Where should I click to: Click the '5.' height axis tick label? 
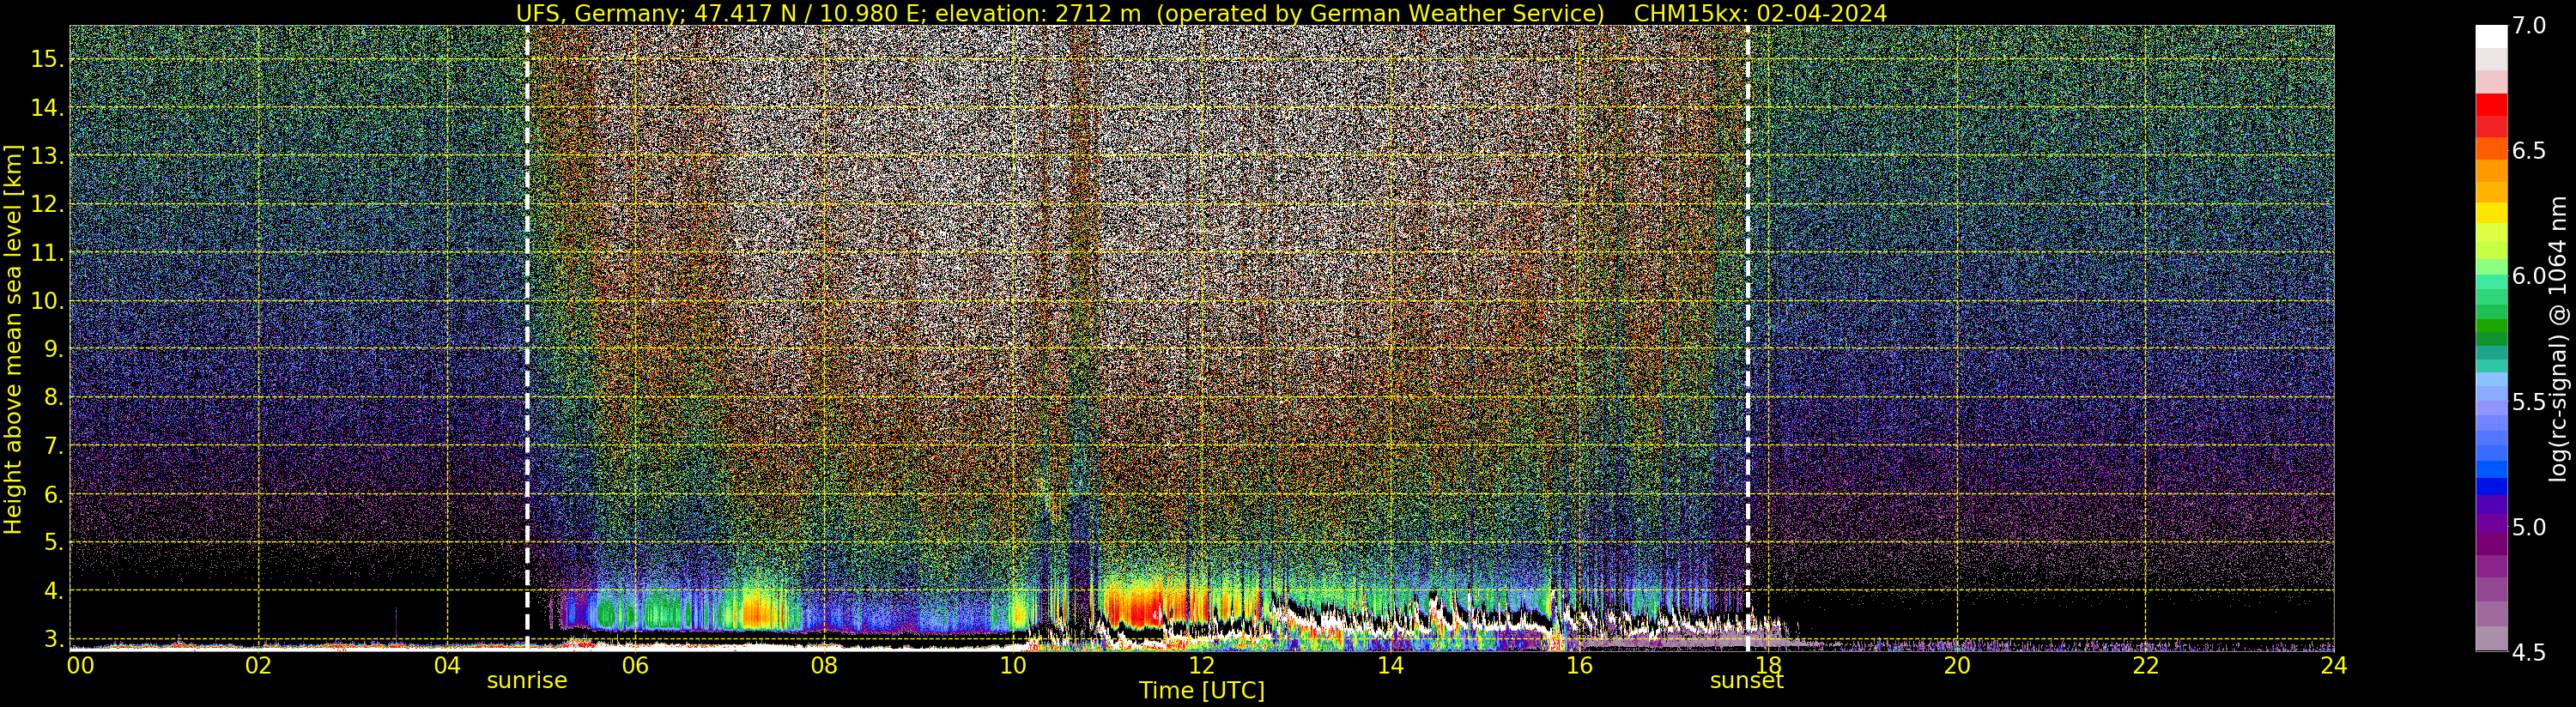(53, 543)
